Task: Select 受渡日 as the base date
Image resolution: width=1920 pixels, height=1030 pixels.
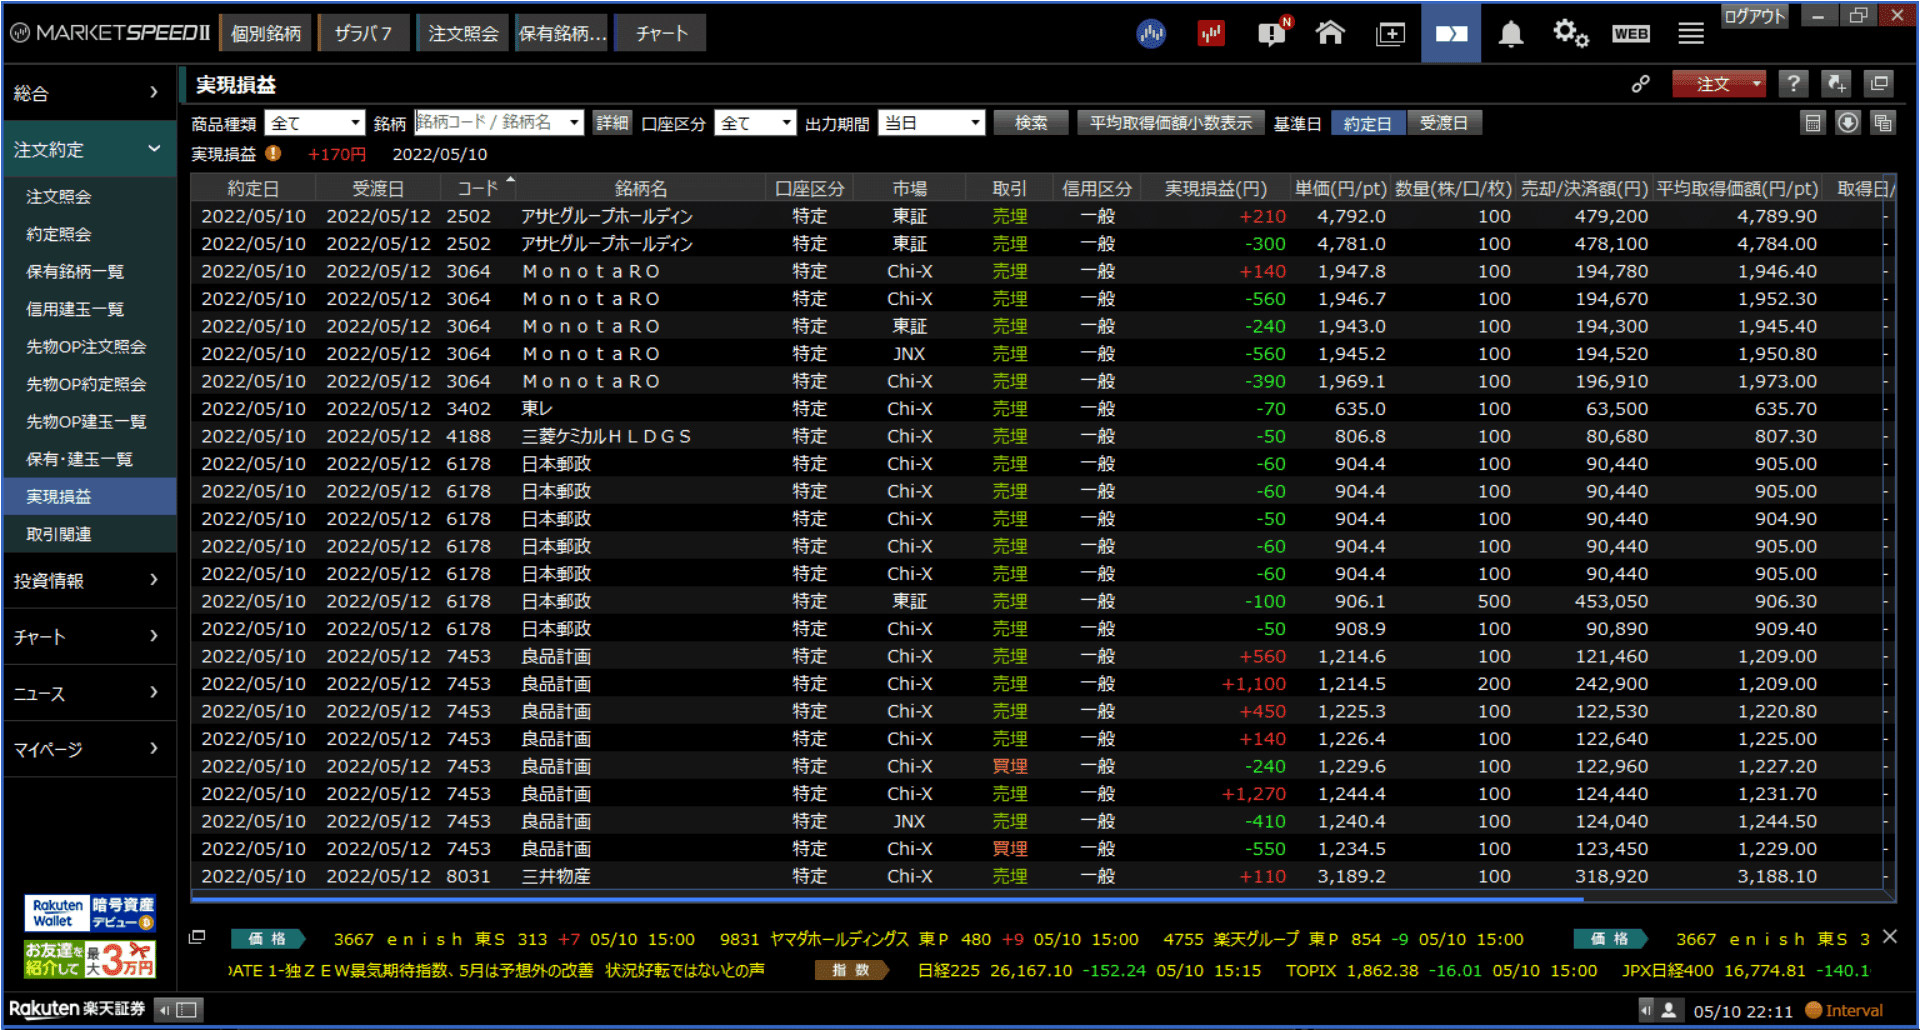Action: pyautogui.click(x=1444, y=123)
